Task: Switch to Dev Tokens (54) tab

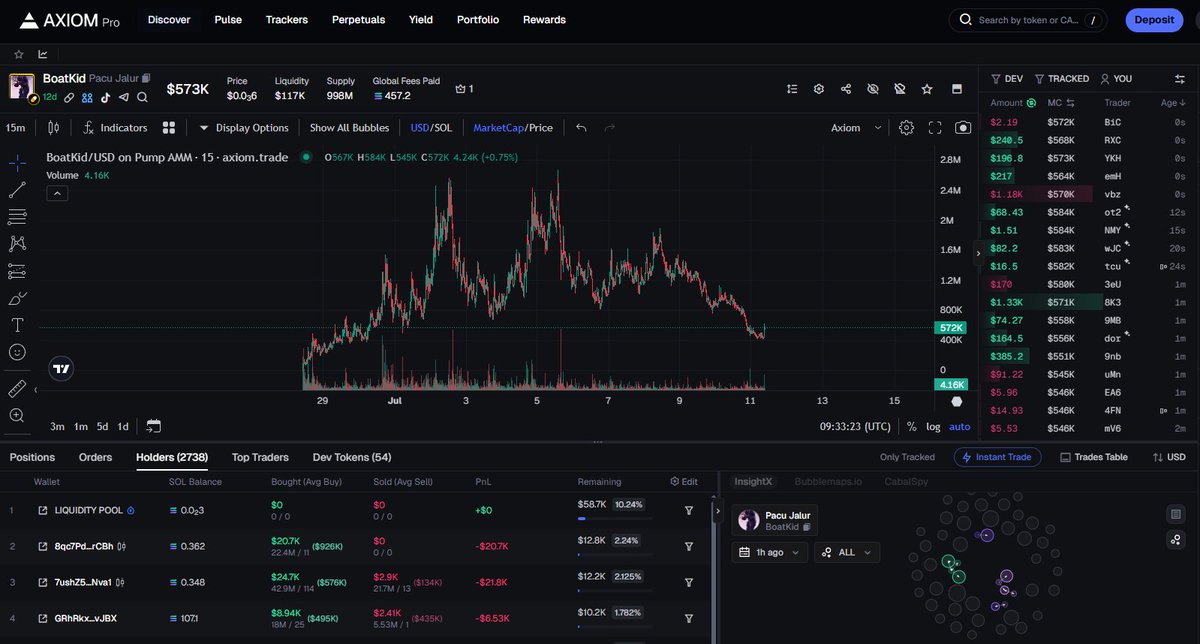Action: click(x=352, y=457)
